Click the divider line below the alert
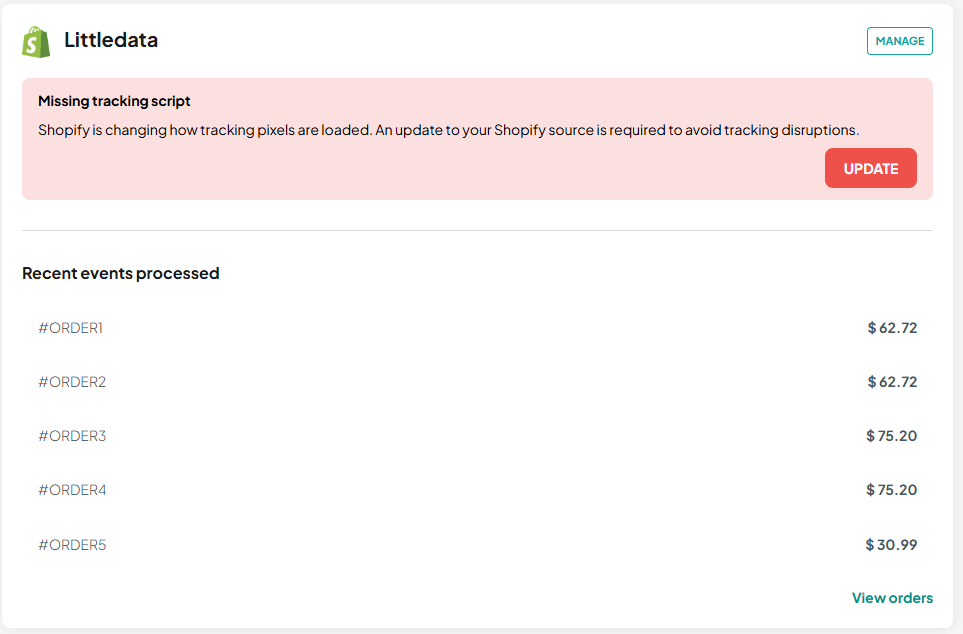Screen dimensions: 963x634 [x=477, y=230]
